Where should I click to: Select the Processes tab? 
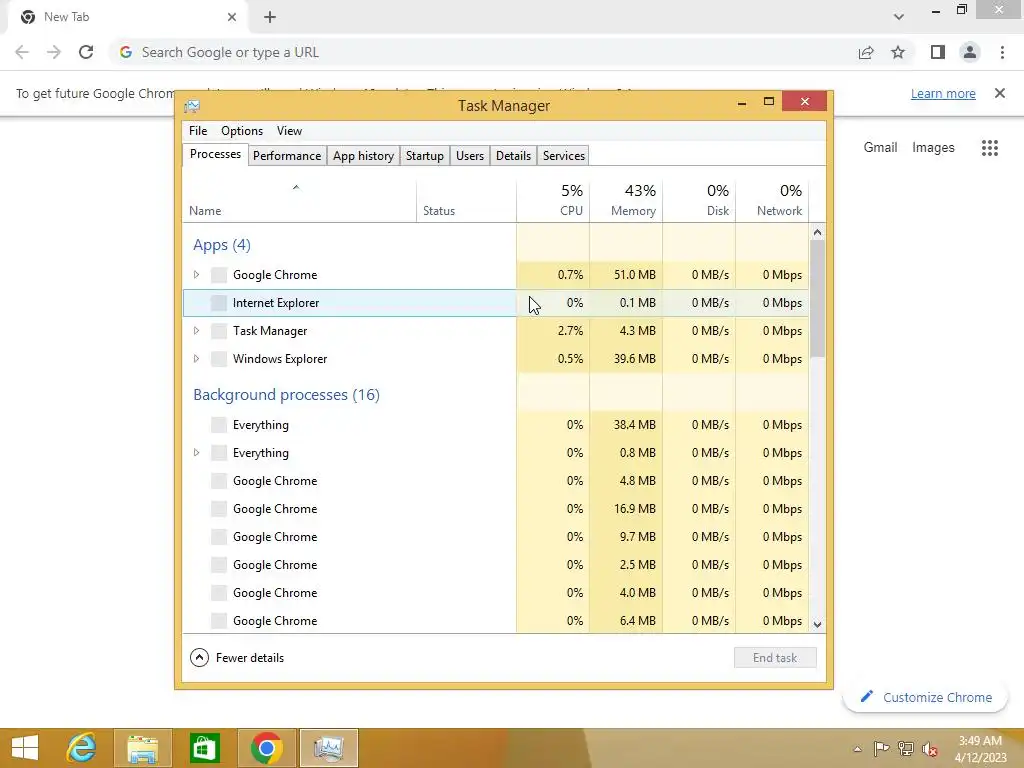pyautogui.click(x=215, y=154)
